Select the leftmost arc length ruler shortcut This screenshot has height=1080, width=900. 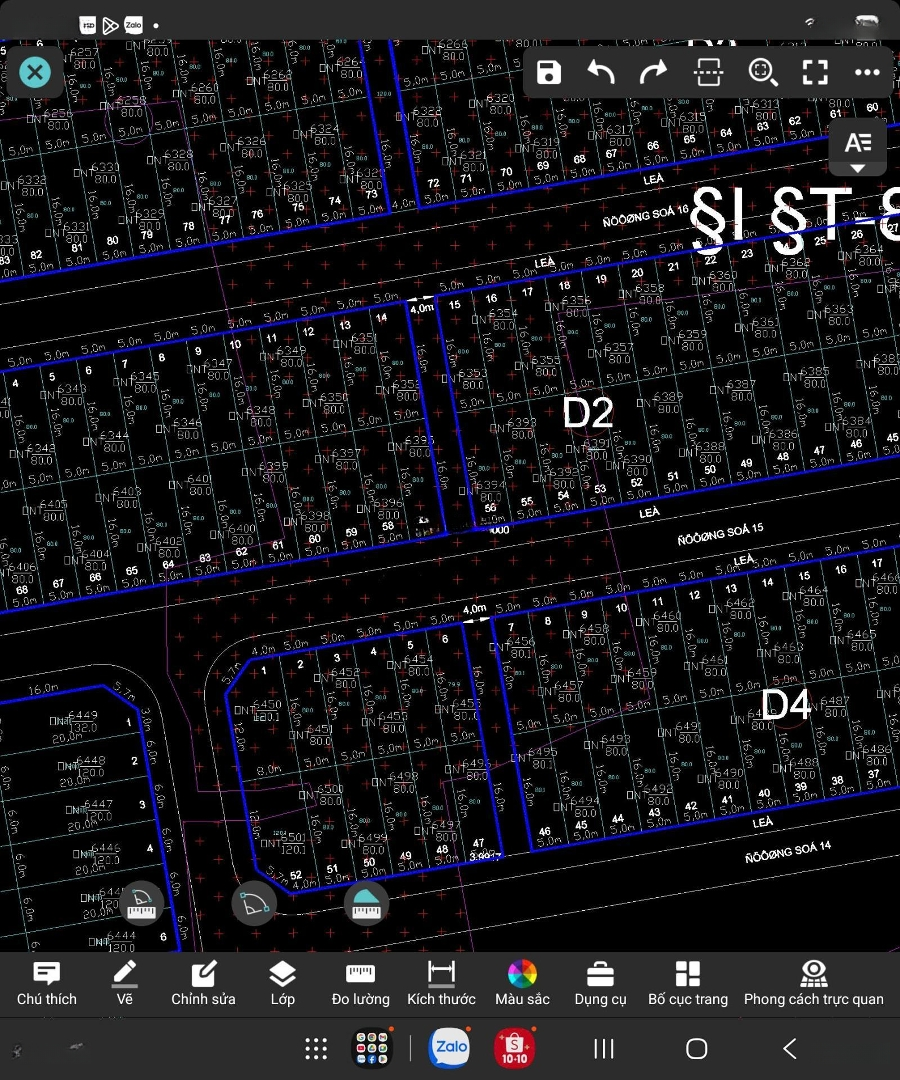(x=142, y=903)
